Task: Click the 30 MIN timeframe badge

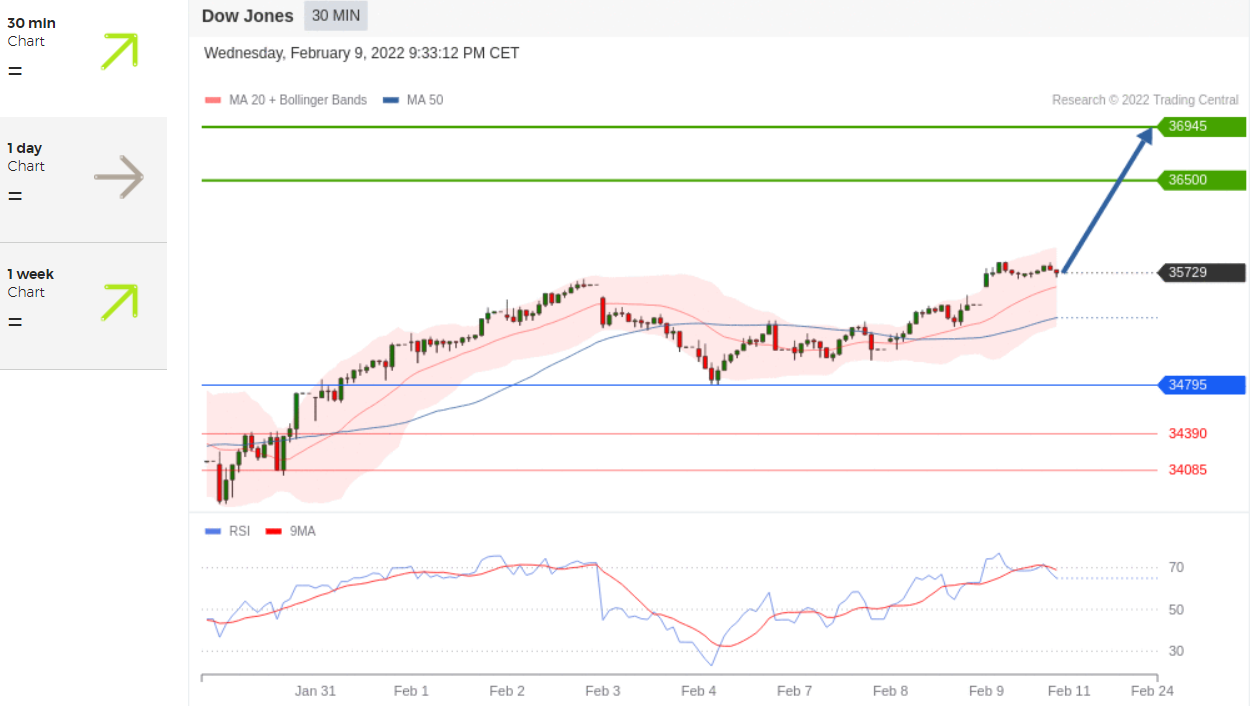Action: (x=336, y=16)
